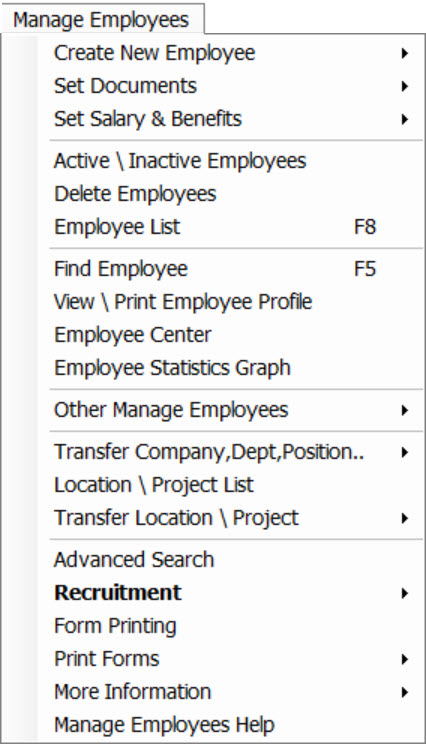Select Find Employee menu item
426x744 pixels.
click(231, 269)
